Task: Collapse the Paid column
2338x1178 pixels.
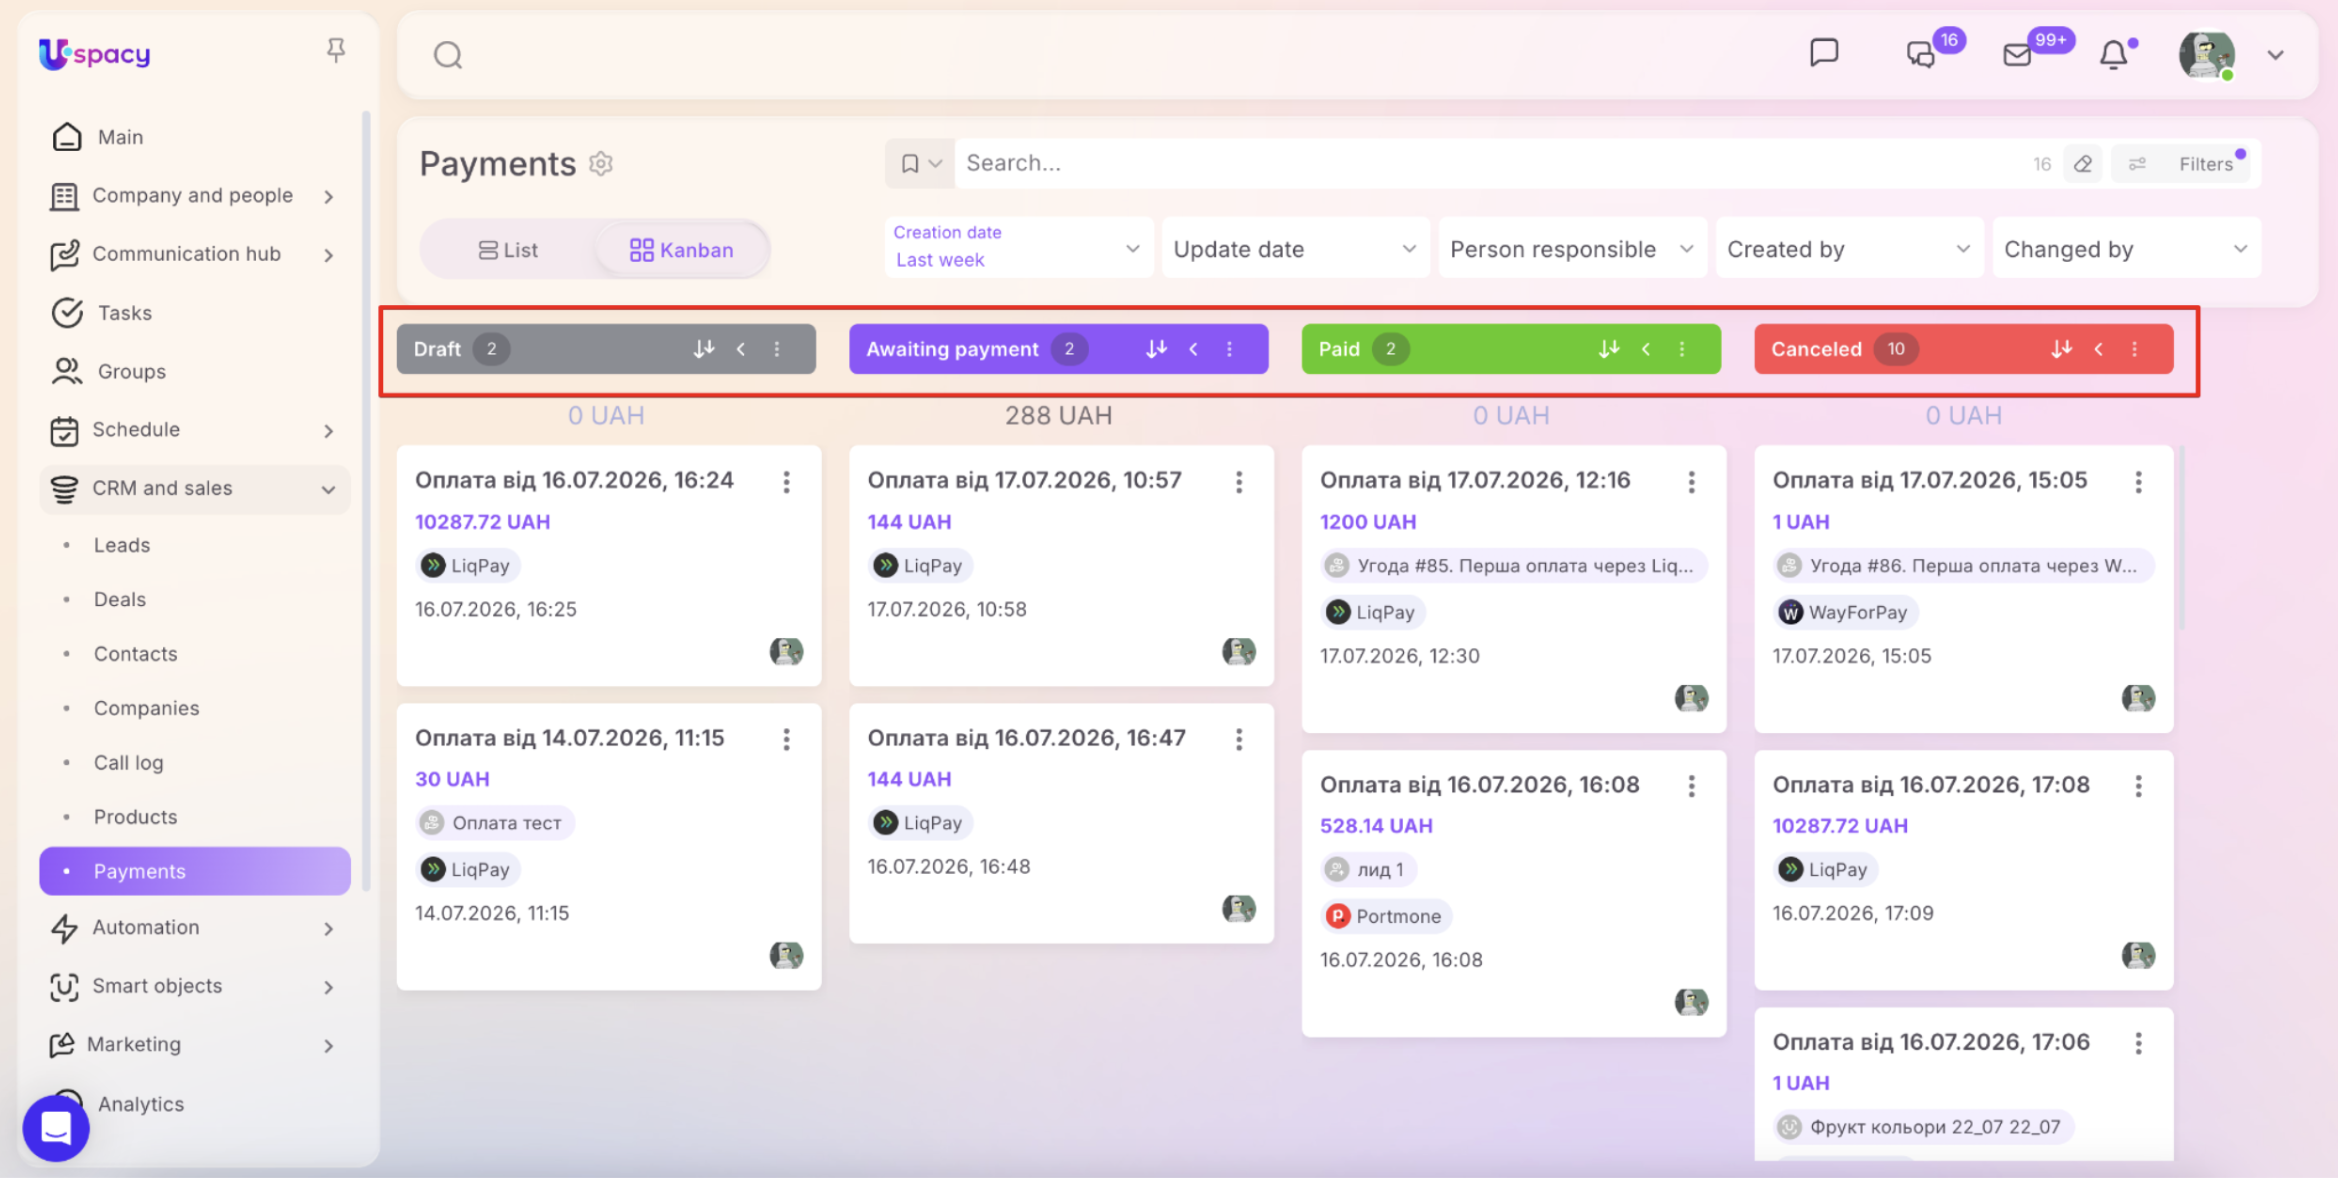Action: (x=1645, y=349)
